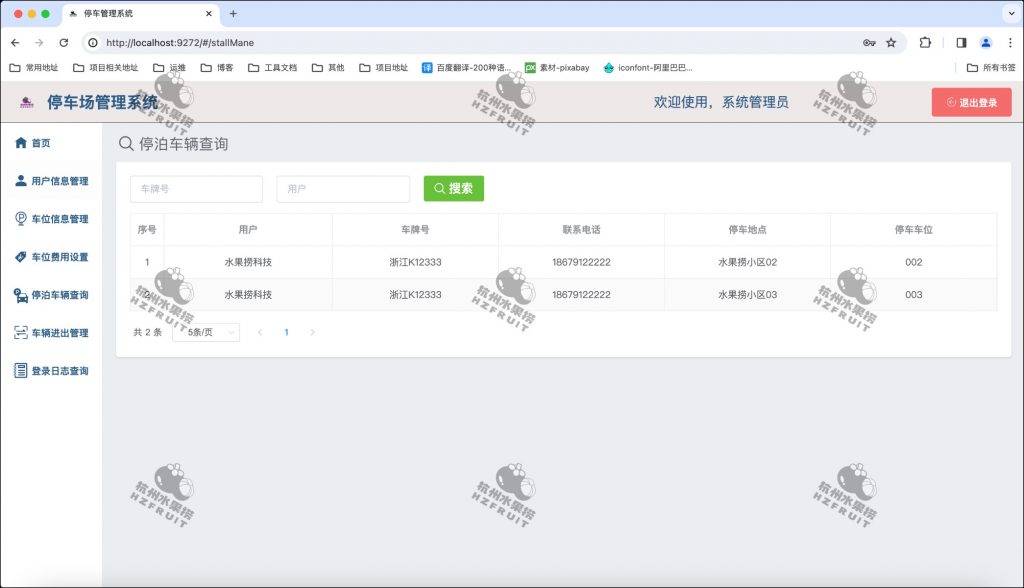This screenshot has height=588, width=1024.
Task: Click the car logo beside 停车场管理系统 title
Action: pyautogui.click(x=25, y=101)
